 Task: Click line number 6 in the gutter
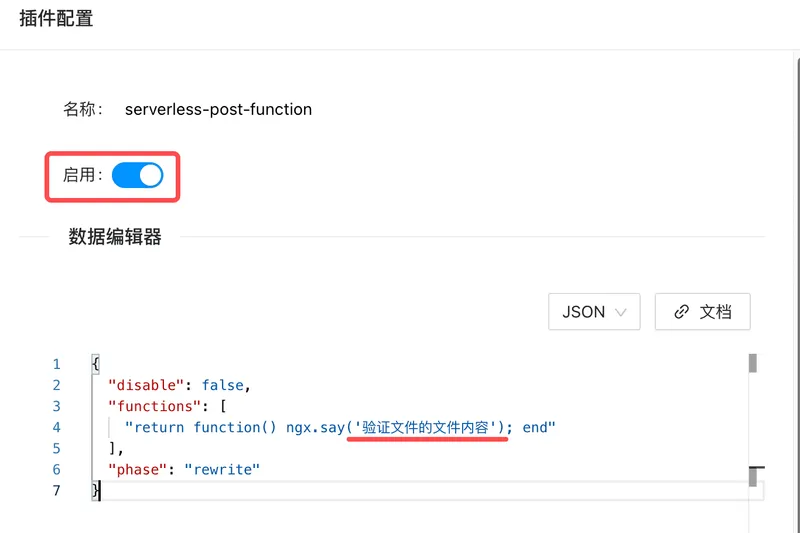point(57,469)
